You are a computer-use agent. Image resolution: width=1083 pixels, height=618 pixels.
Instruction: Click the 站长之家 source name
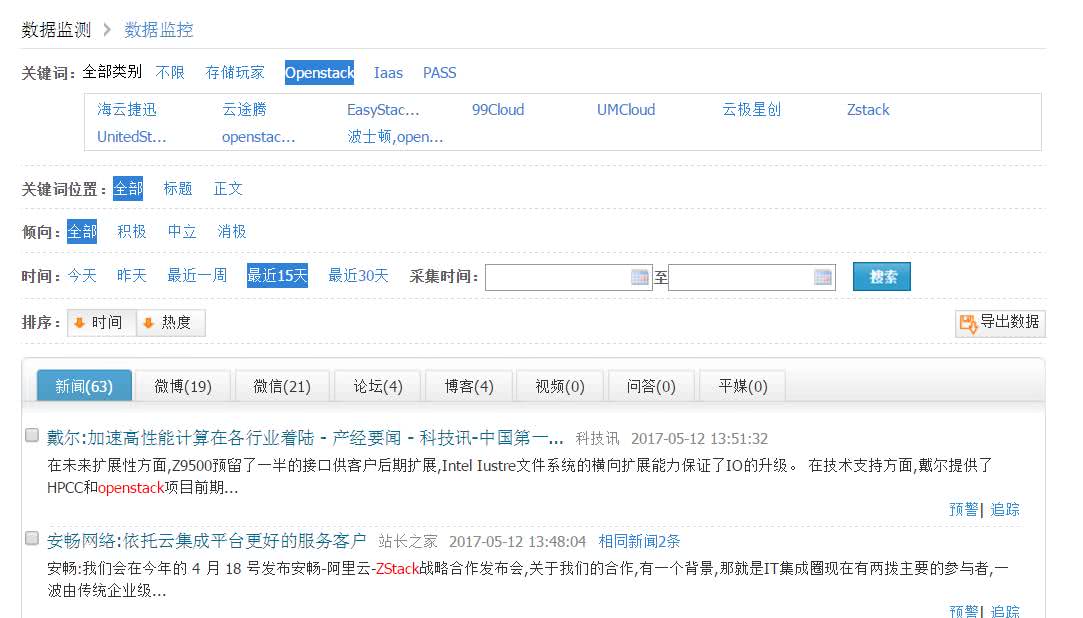[408, 541]
